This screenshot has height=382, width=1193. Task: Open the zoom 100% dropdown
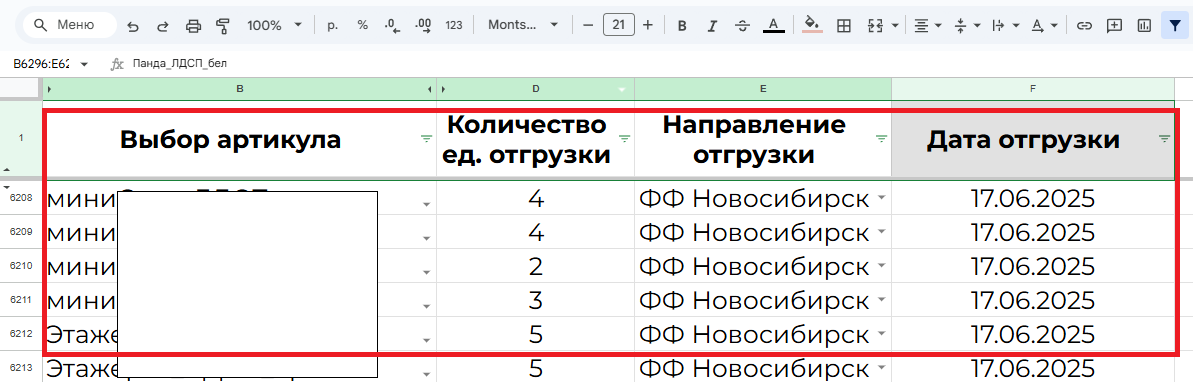pos(275,25)
